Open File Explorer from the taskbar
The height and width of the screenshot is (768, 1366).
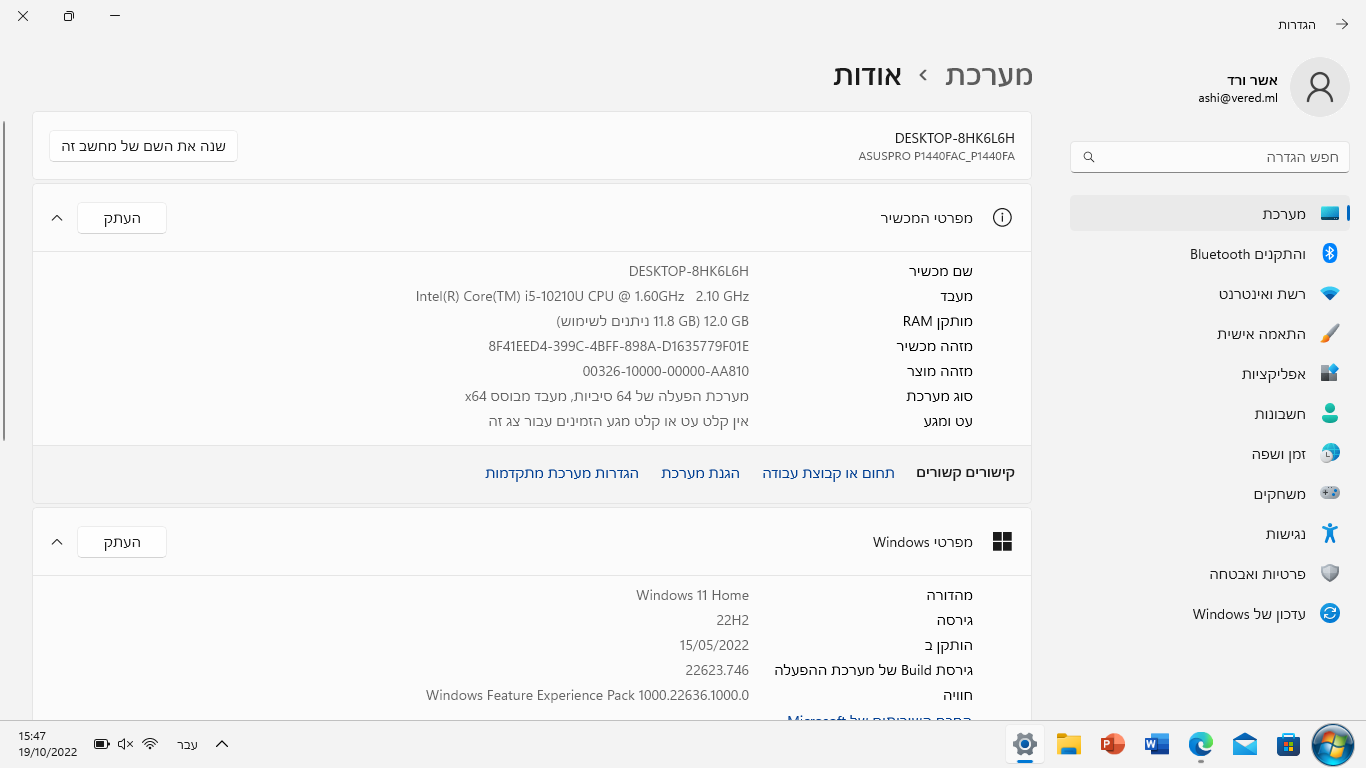[1069, 744]
